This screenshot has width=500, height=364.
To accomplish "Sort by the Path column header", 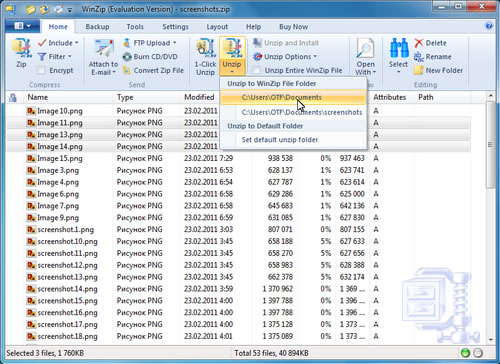I will click(x=426, y=97).
